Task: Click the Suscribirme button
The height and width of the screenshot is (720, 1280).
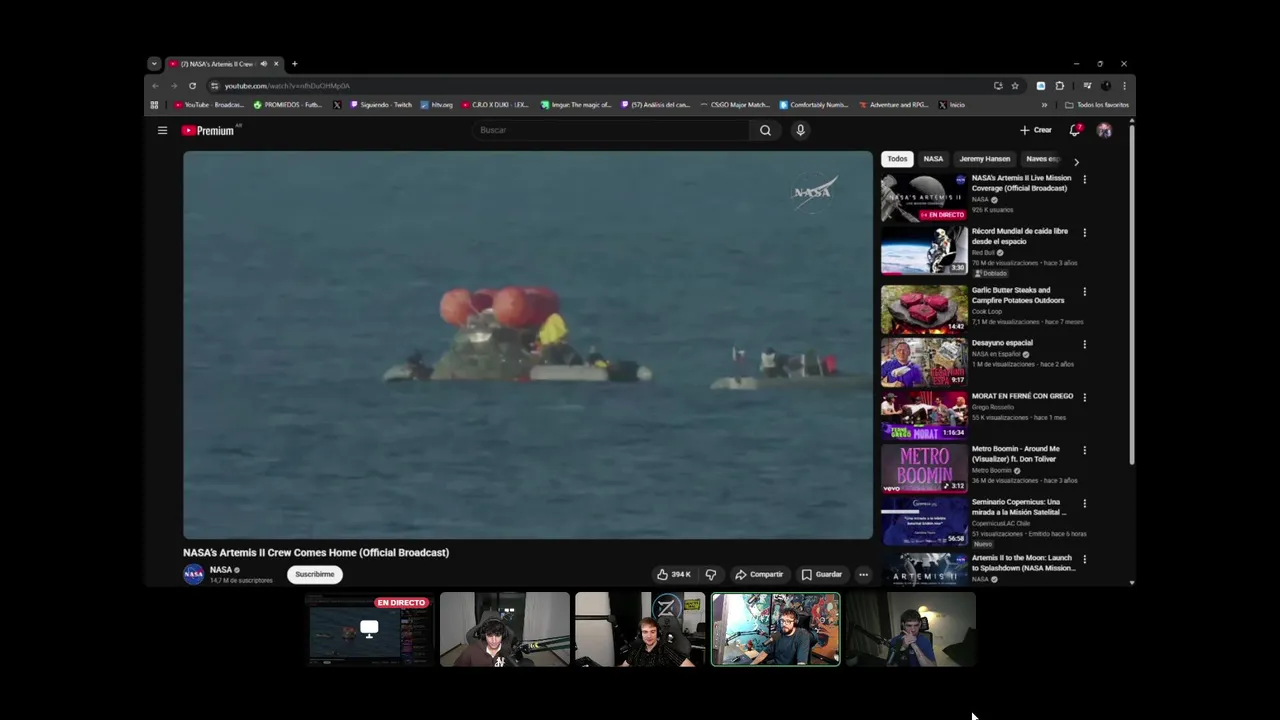Action: (315, 574)
